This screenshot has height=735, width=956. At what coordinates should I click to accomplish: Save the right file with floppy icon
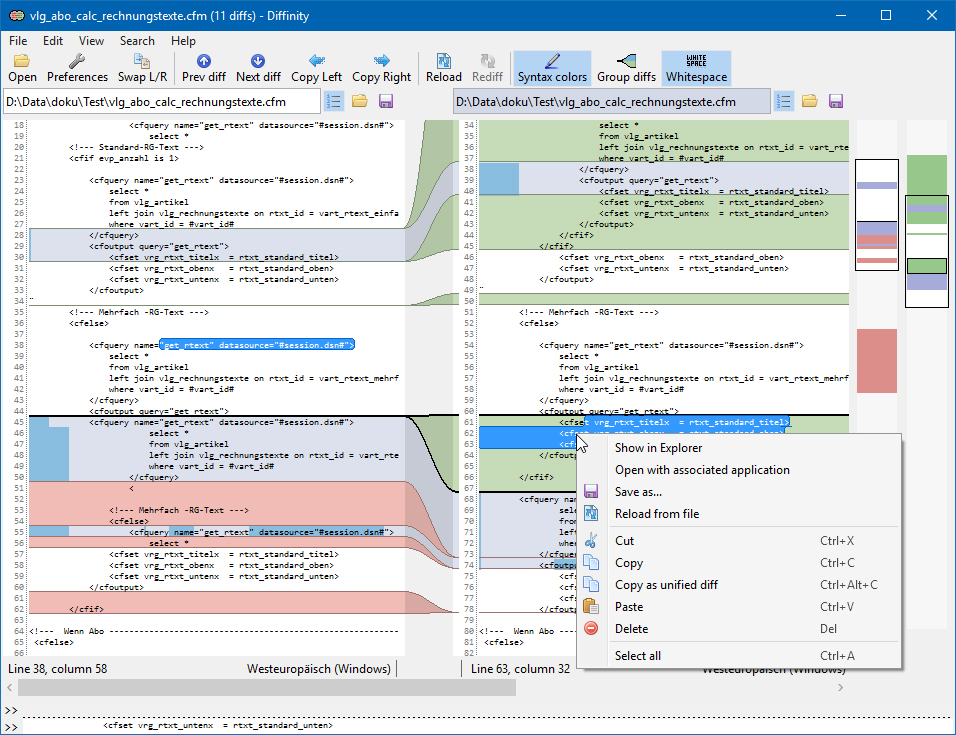836,101
